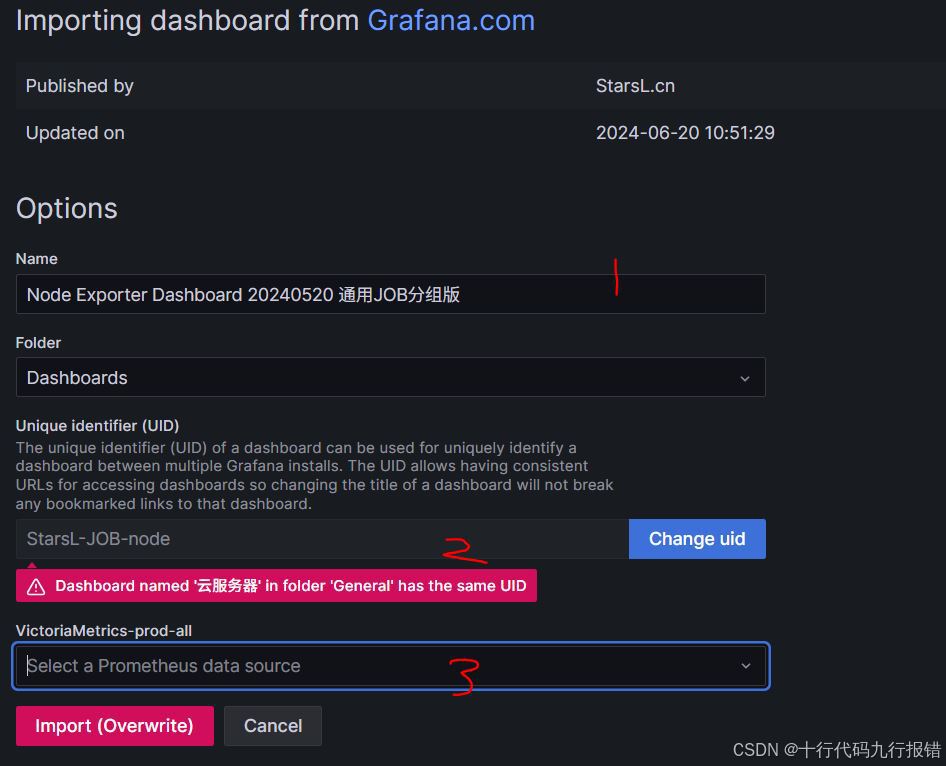Click the StarsL.cn publisher text

coord(635,86)
